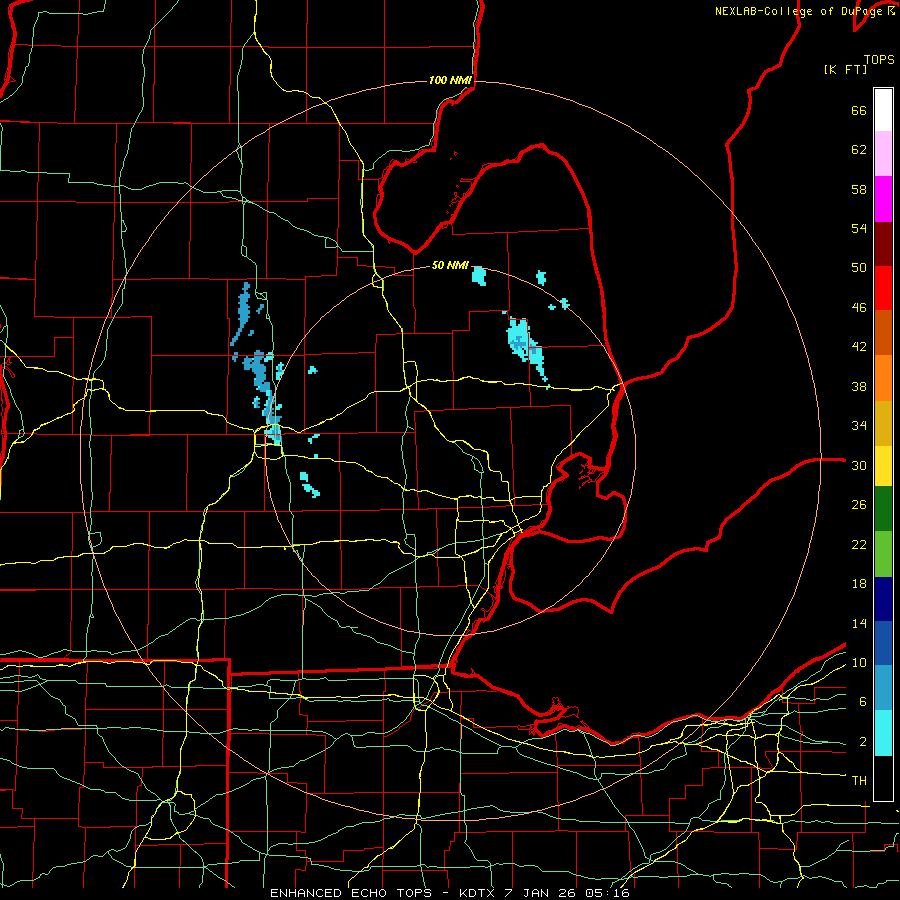The image size is (900, 900).
Task: Click the light orange legend swatch
Action: (x=883, y=378)
